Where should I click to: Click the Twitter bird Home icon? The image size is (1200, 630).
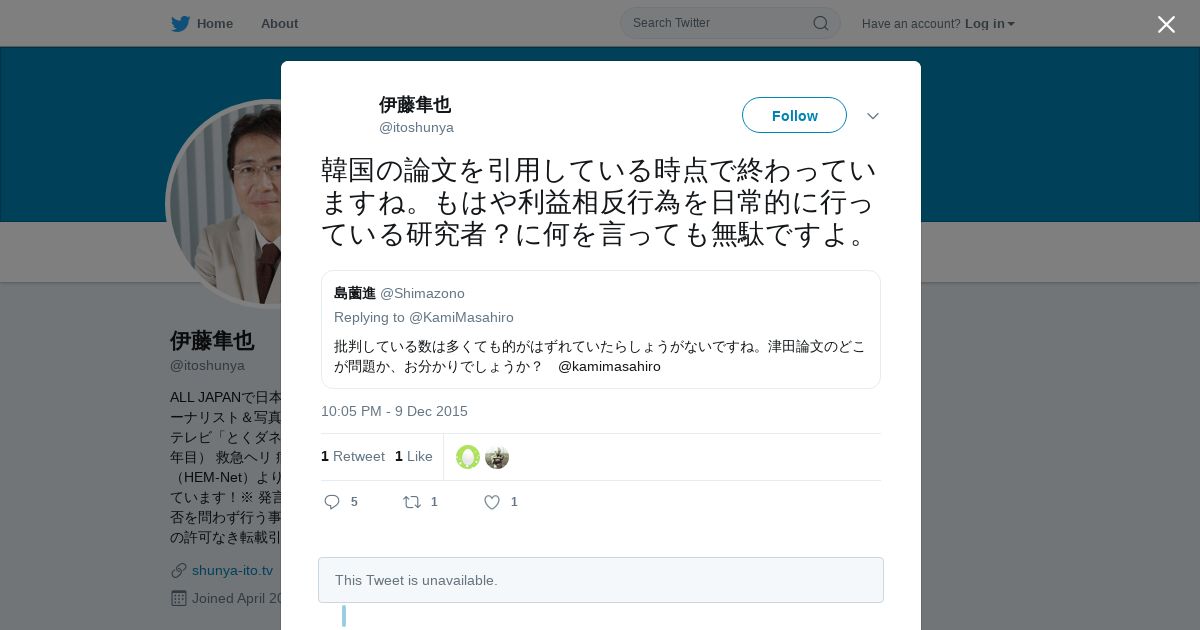click(180, 24)
